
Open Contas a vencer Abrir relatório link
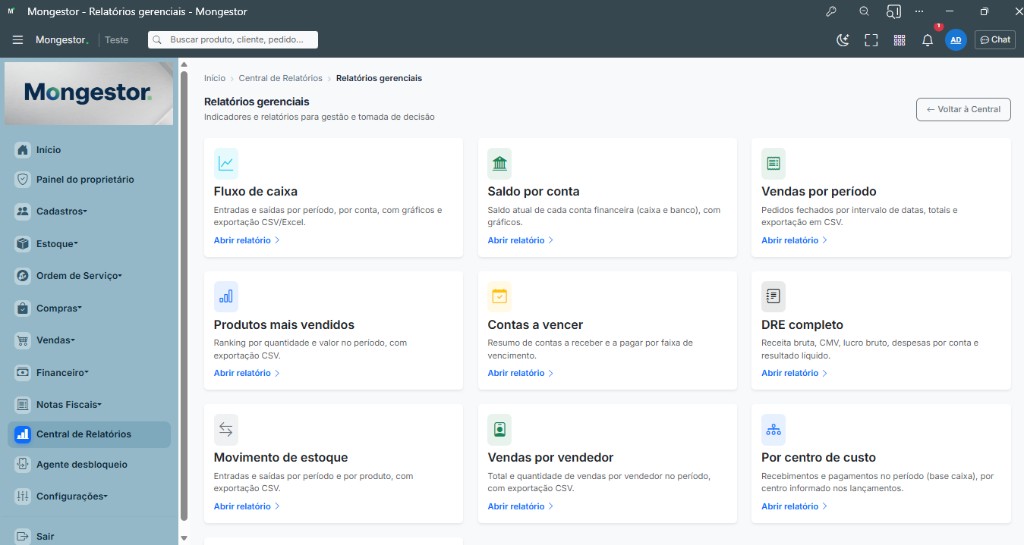520,373
